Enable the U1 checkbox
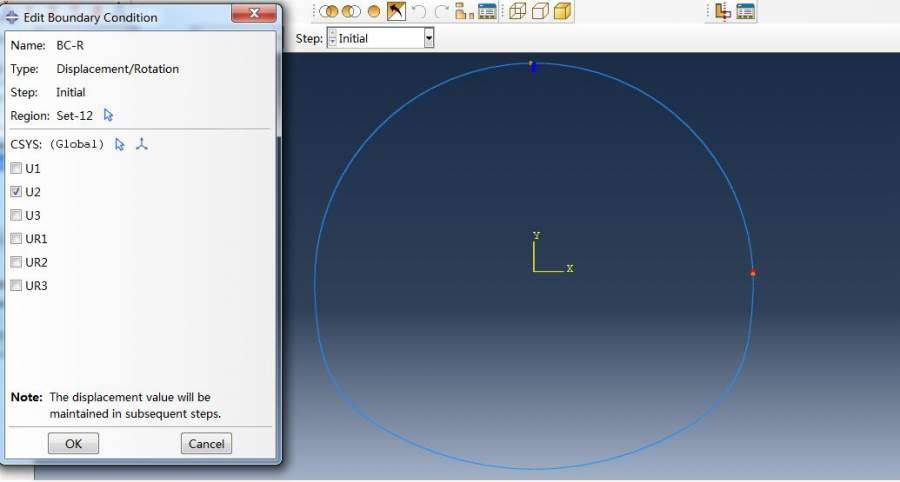The height and width of the screenshot is (482, 900). (16, 168)
